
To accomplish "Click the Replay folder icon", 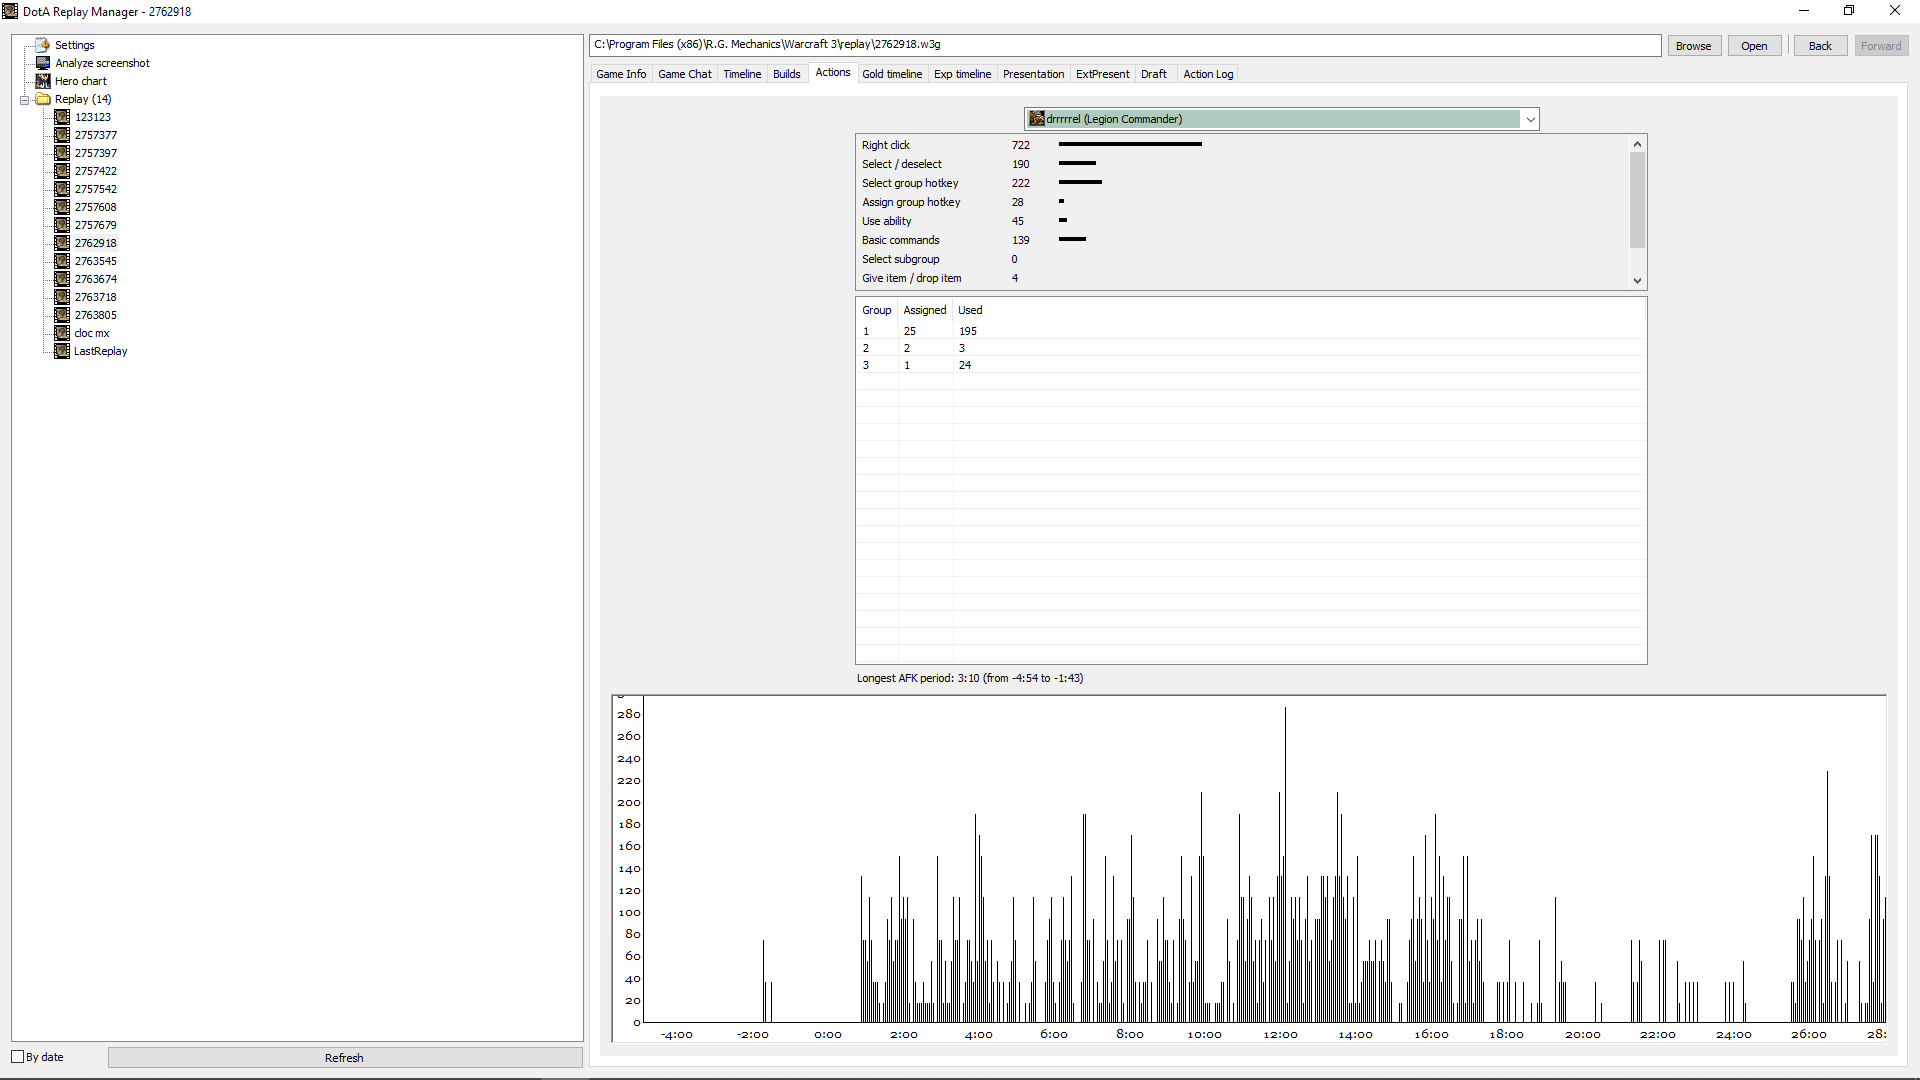I will click(x=43, y=99).
